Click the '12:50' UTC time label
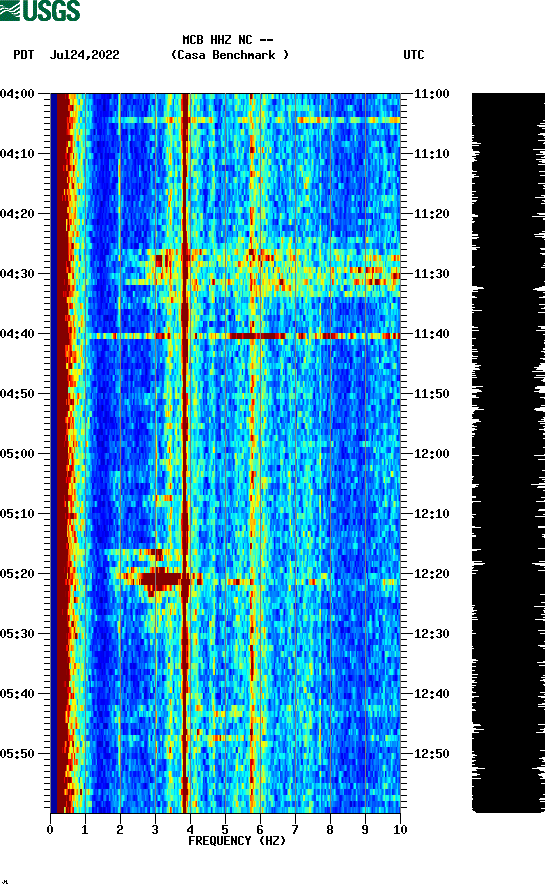Viewport: 552px width, 893px height. (x=432, y=753)
